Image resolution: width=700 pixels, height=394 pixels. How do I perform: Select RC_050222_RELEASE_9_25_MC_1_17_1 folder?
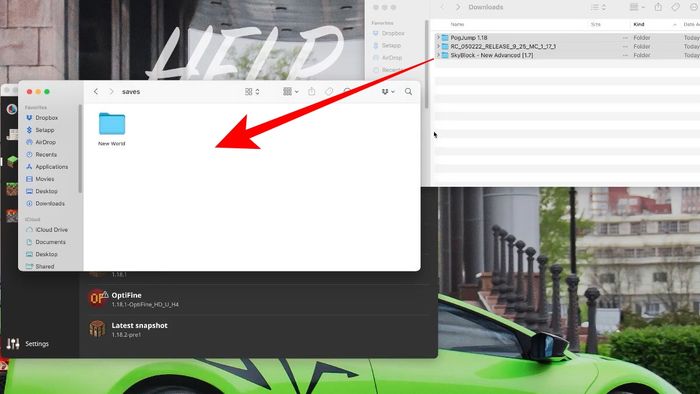click(x=503, y=46)
